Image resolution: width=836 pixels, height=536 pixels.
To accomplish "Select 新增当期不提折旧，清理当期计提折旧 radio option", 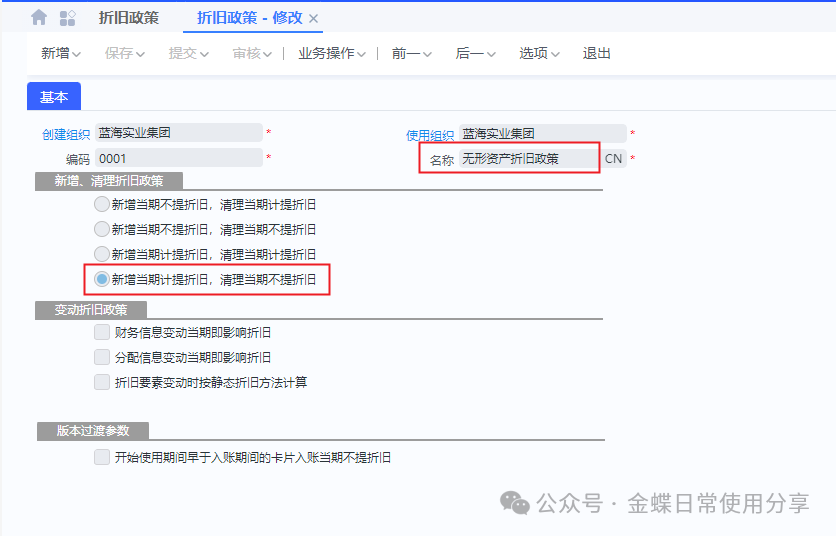I will (101, 204).
